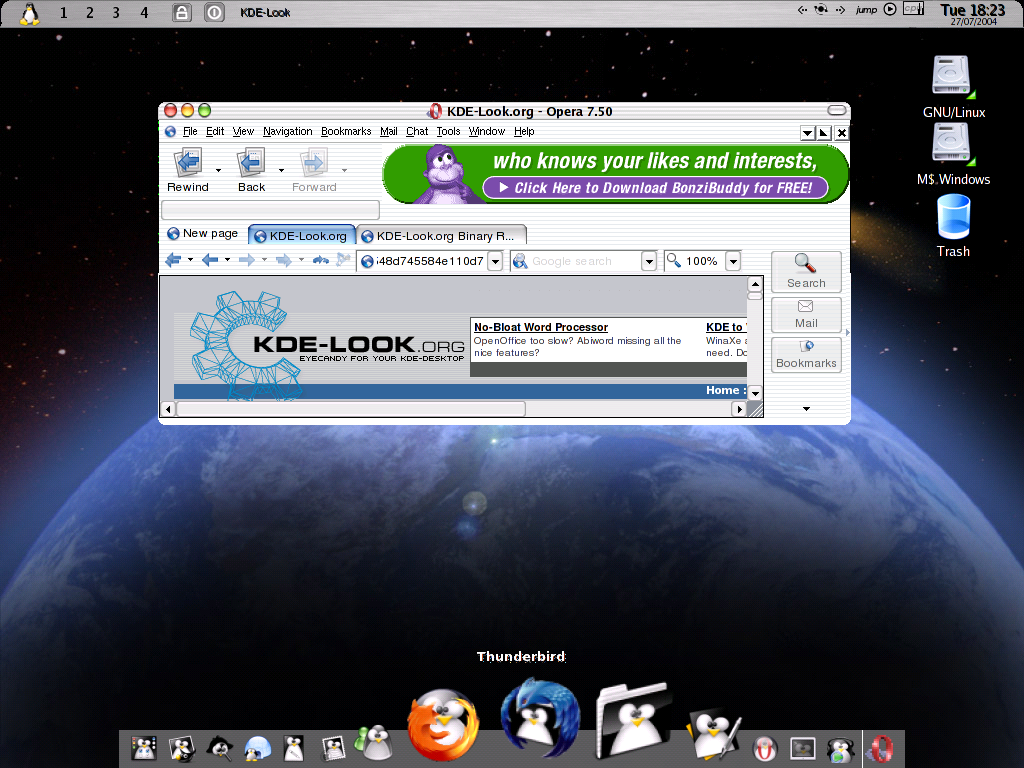Click the KDE-LOOK.ORG logo
The width and height of the screenshot is (1024, 768).
[x=327, y=345]
